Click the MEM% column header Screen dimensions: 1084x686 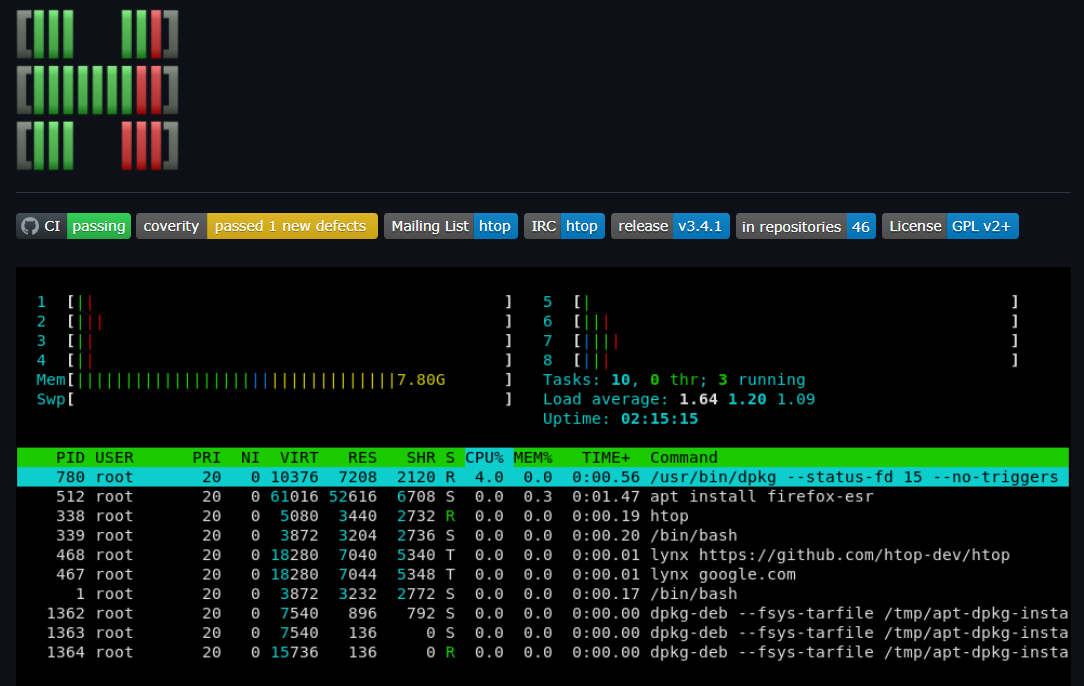[x=533, y=458]
